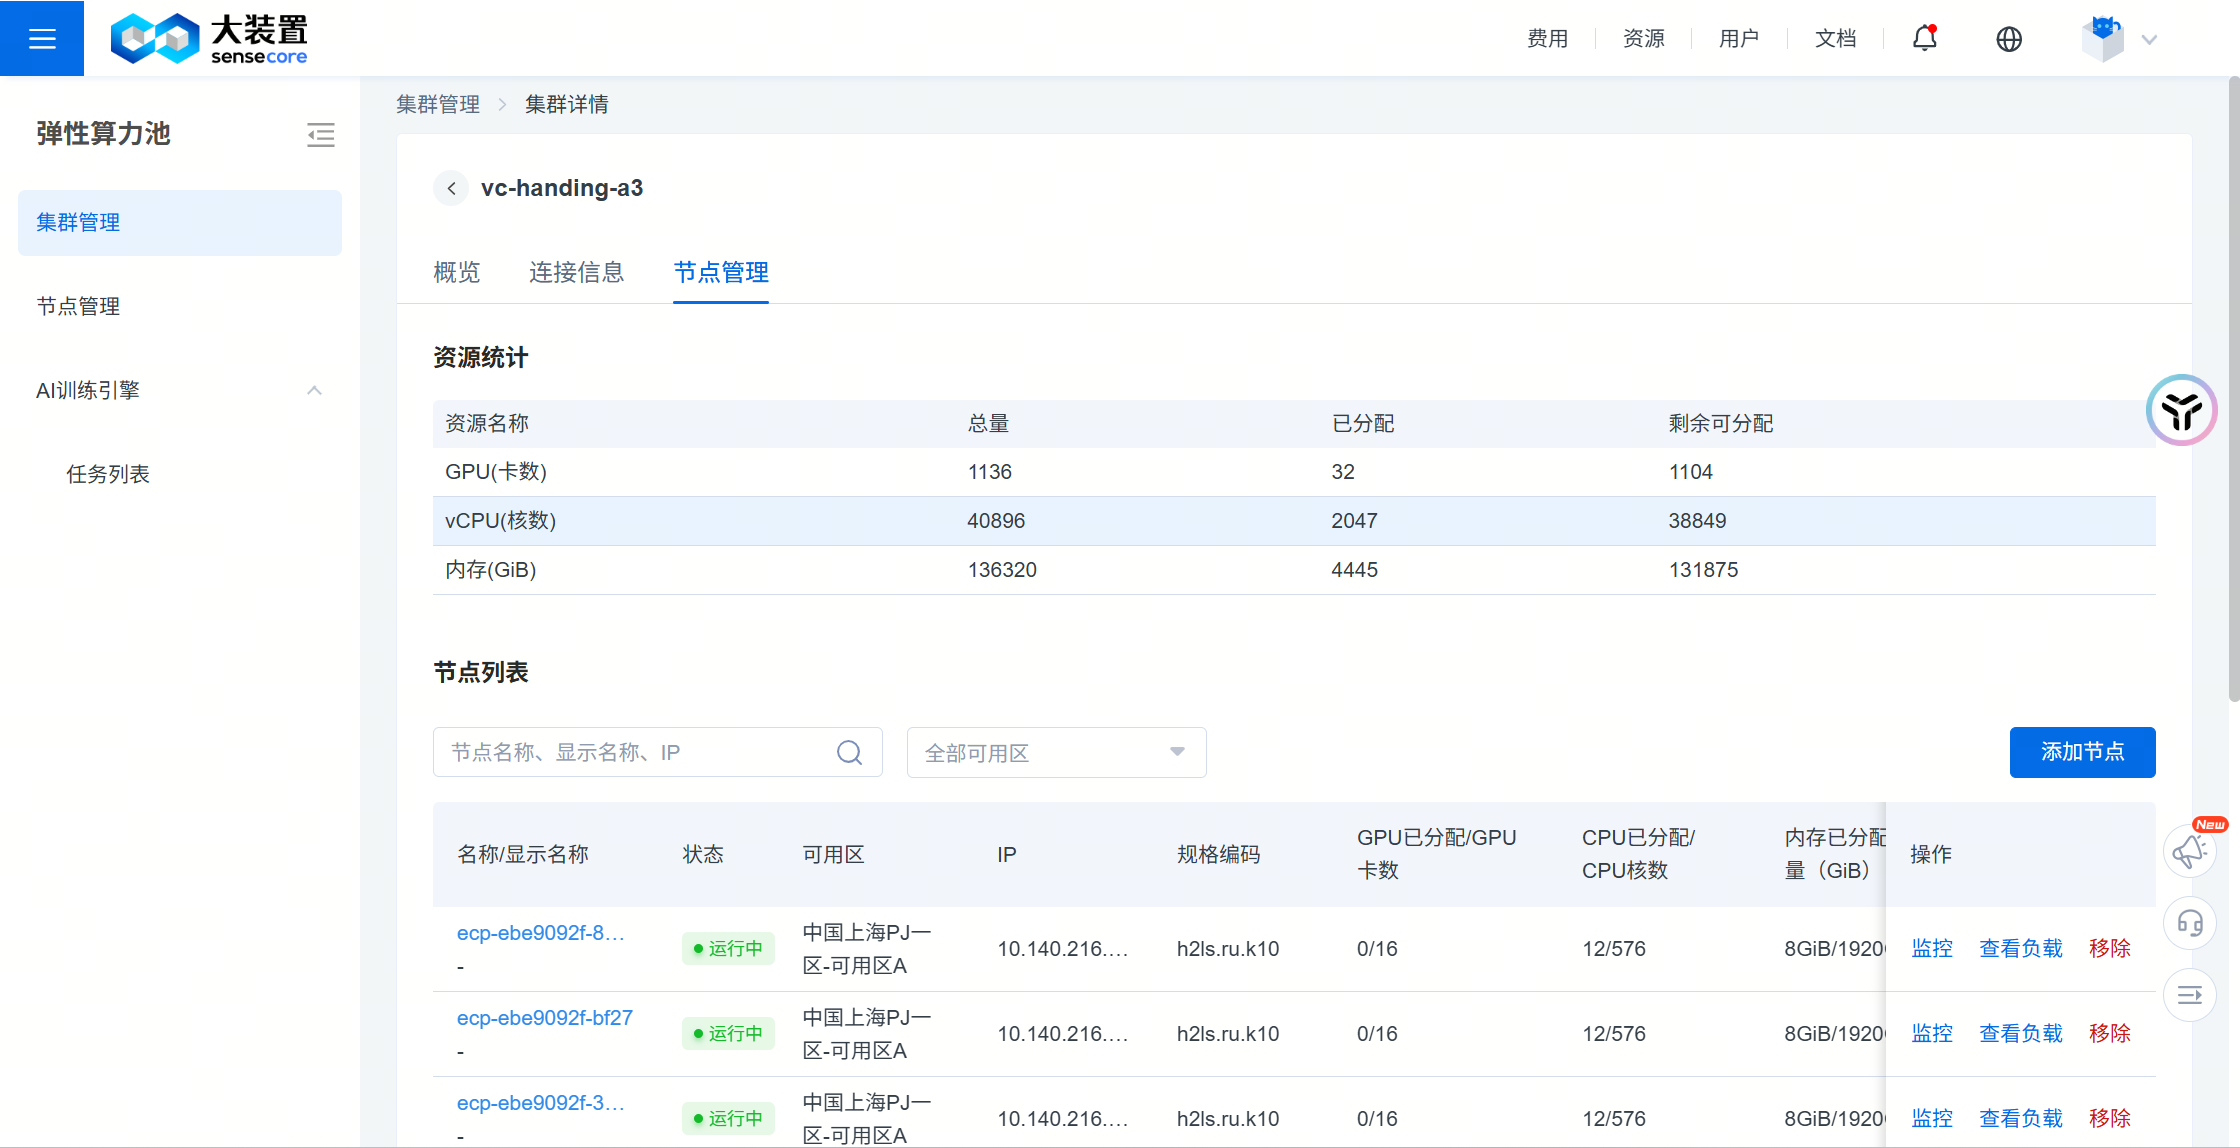
Task: Open the language globe icon
Action: pyautogui.click(x=2009, y=38)
